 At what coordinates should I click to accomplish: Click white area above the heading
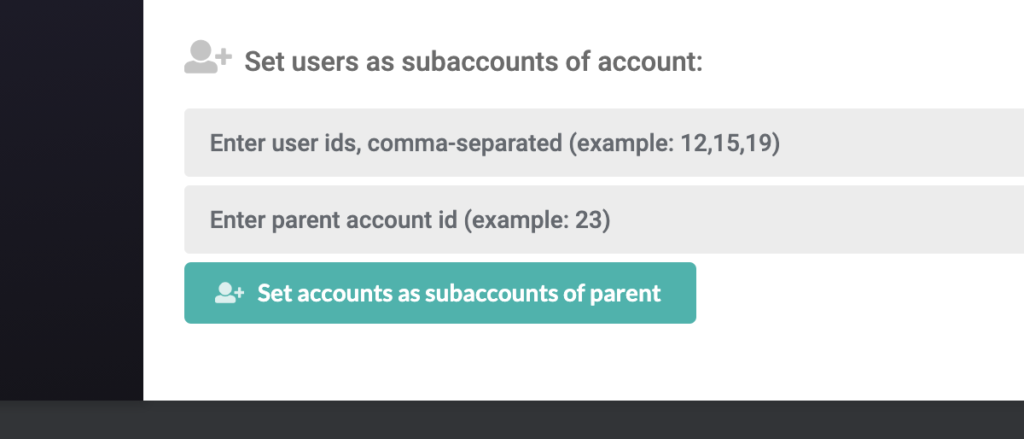tap(583, 18)
